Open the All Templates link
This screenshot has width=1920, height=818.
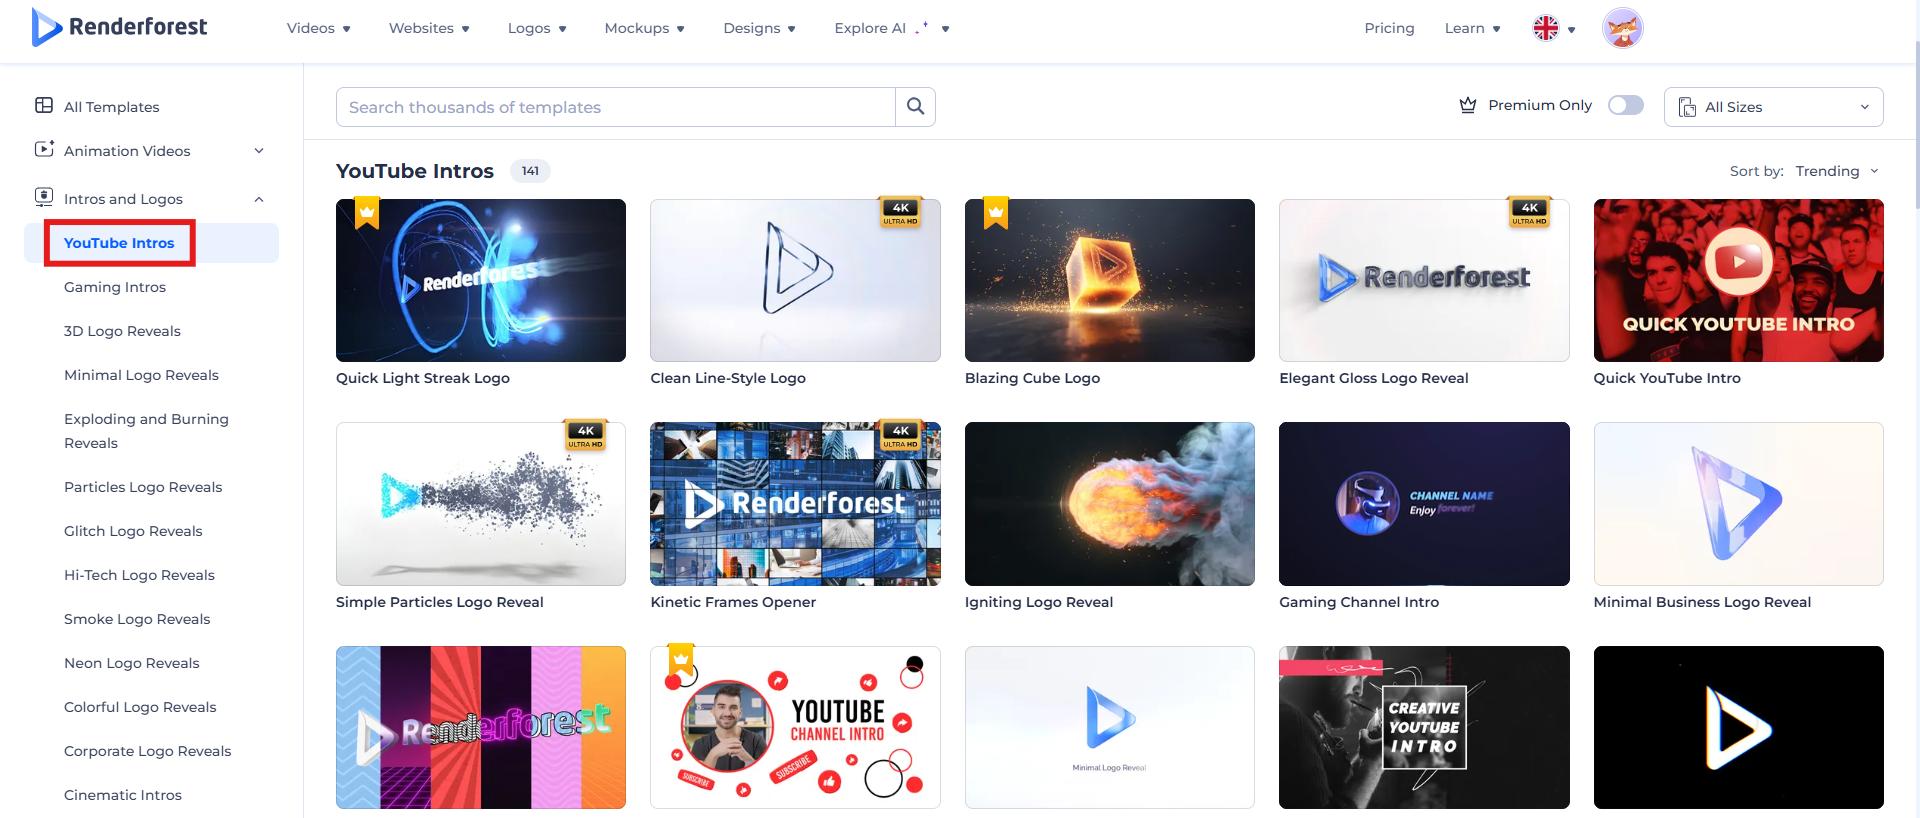[112, 107]
